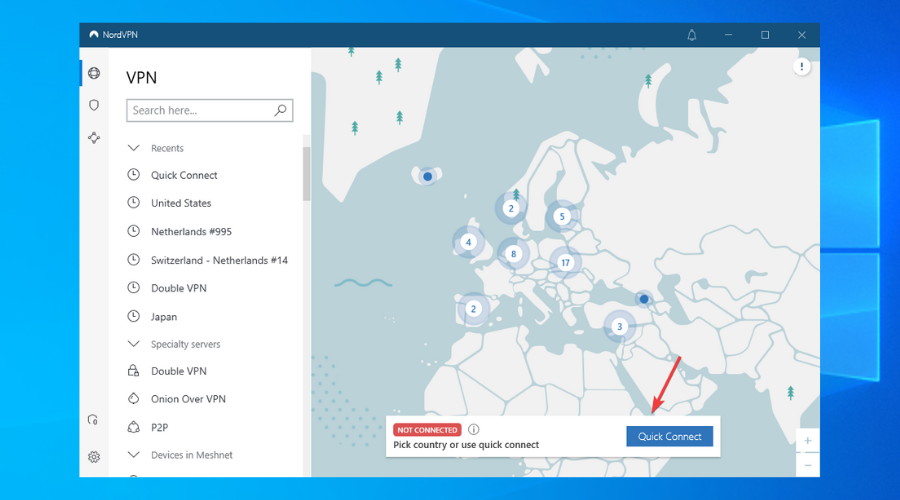The image size is (900, 500).
Task: Open the Threat Protection shield icon
Action: (94, 105)
